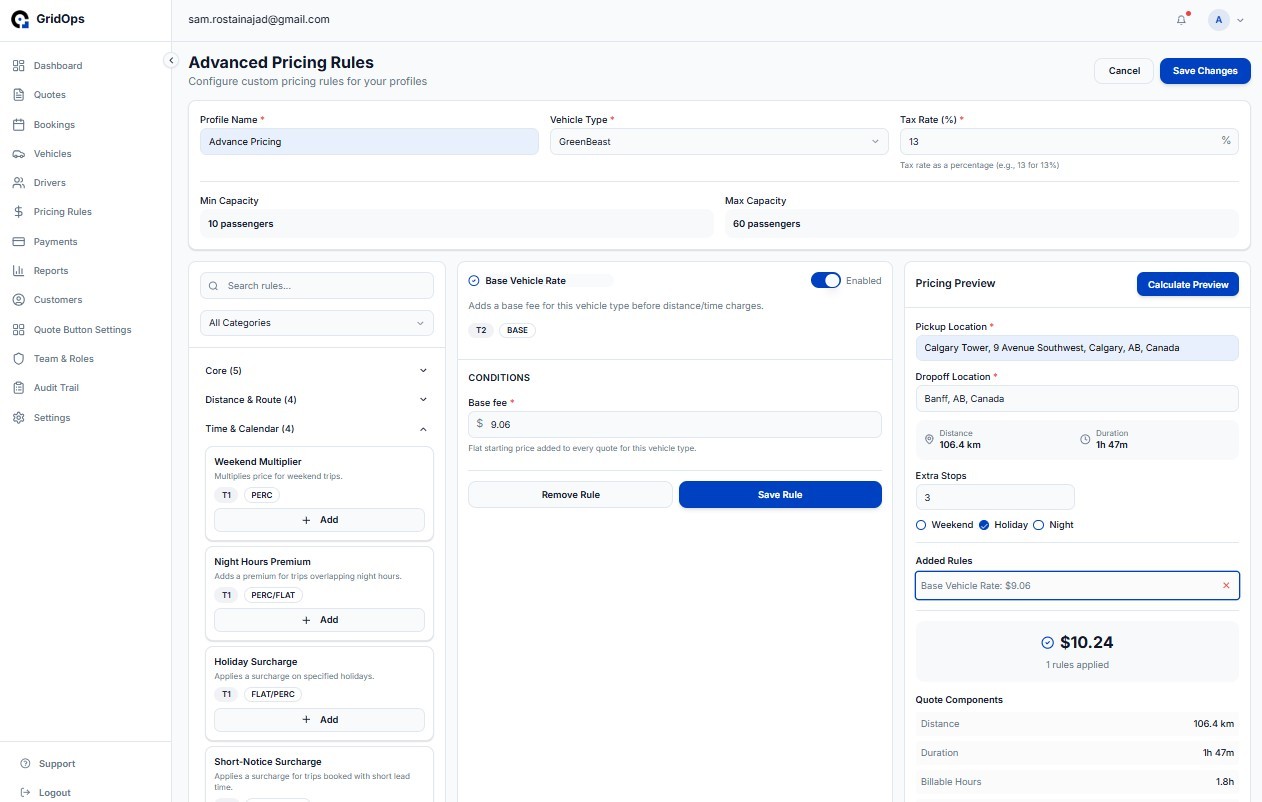Click Save Changes button
The height and width of the screenshot is (802, 1262).
pos(1205,71)
